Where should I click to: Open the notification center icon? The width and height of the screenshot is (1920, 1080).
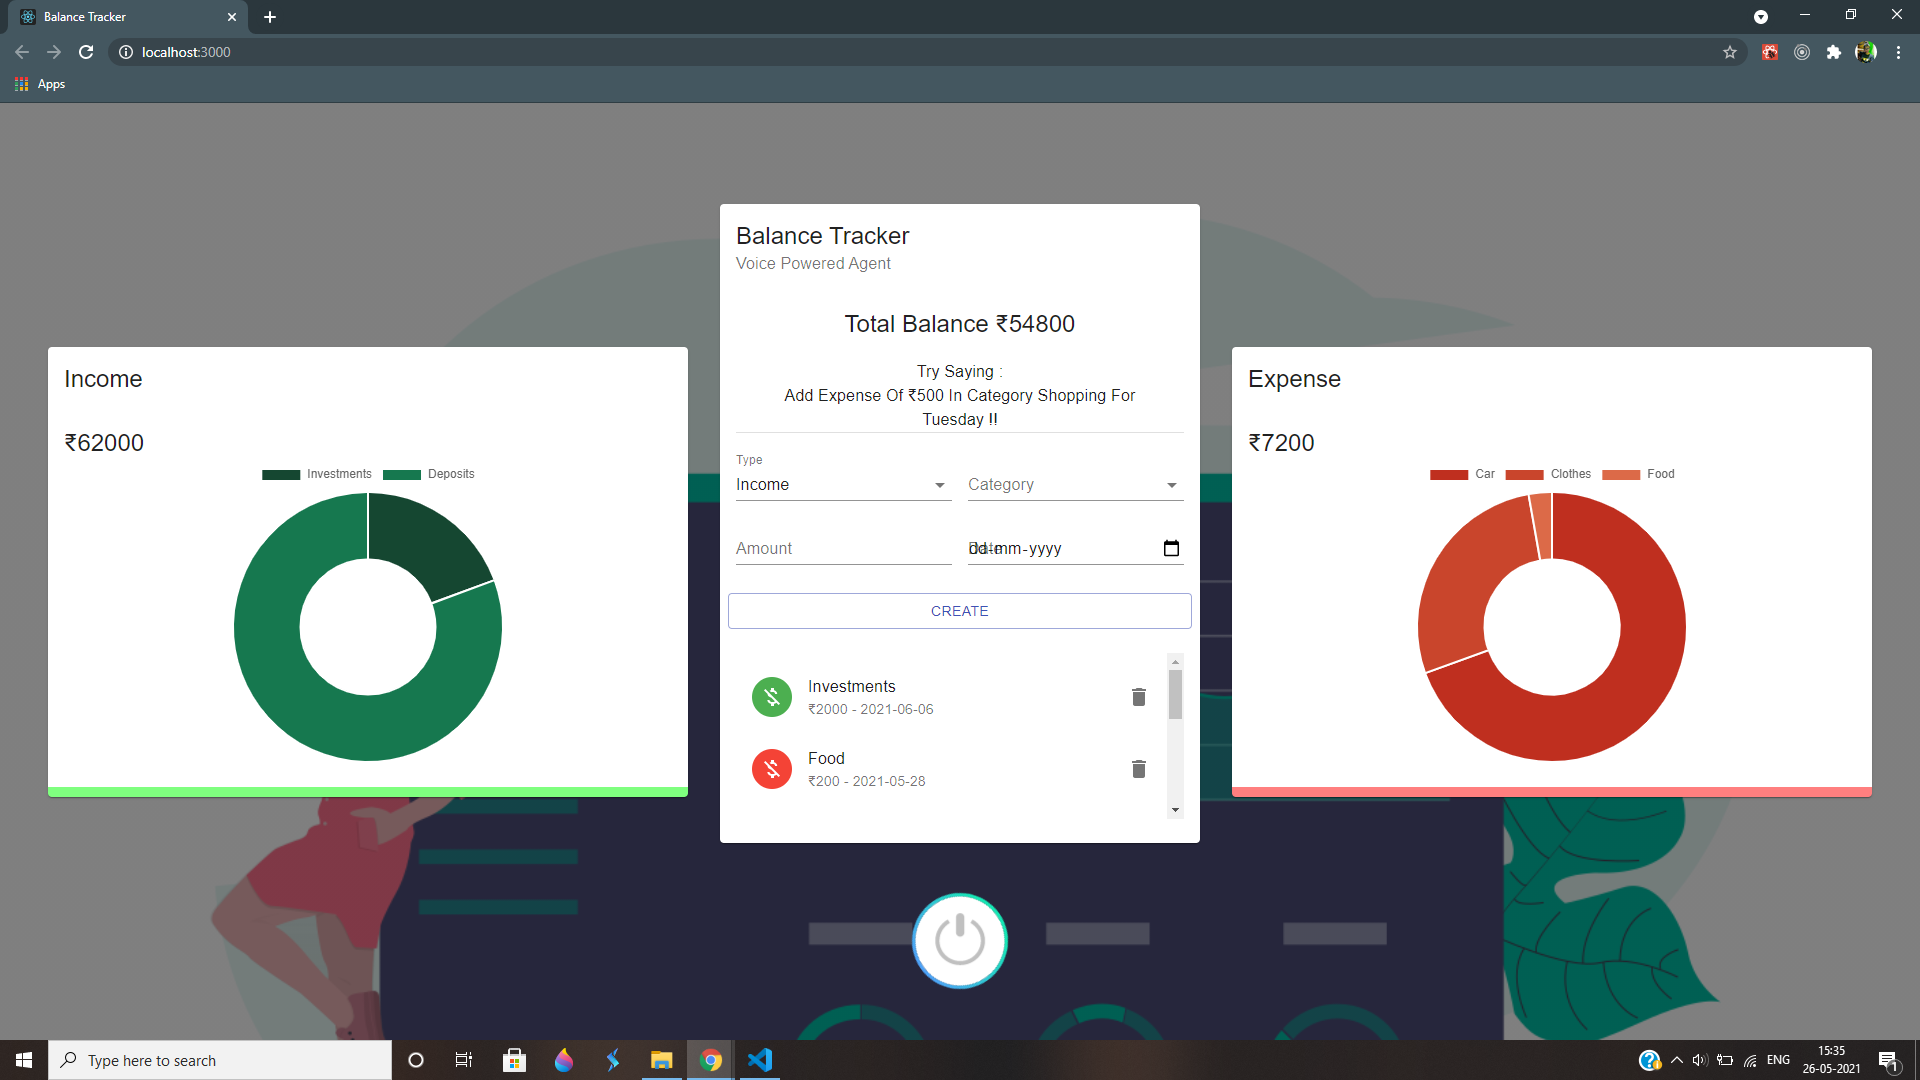coord(1888,1060)
